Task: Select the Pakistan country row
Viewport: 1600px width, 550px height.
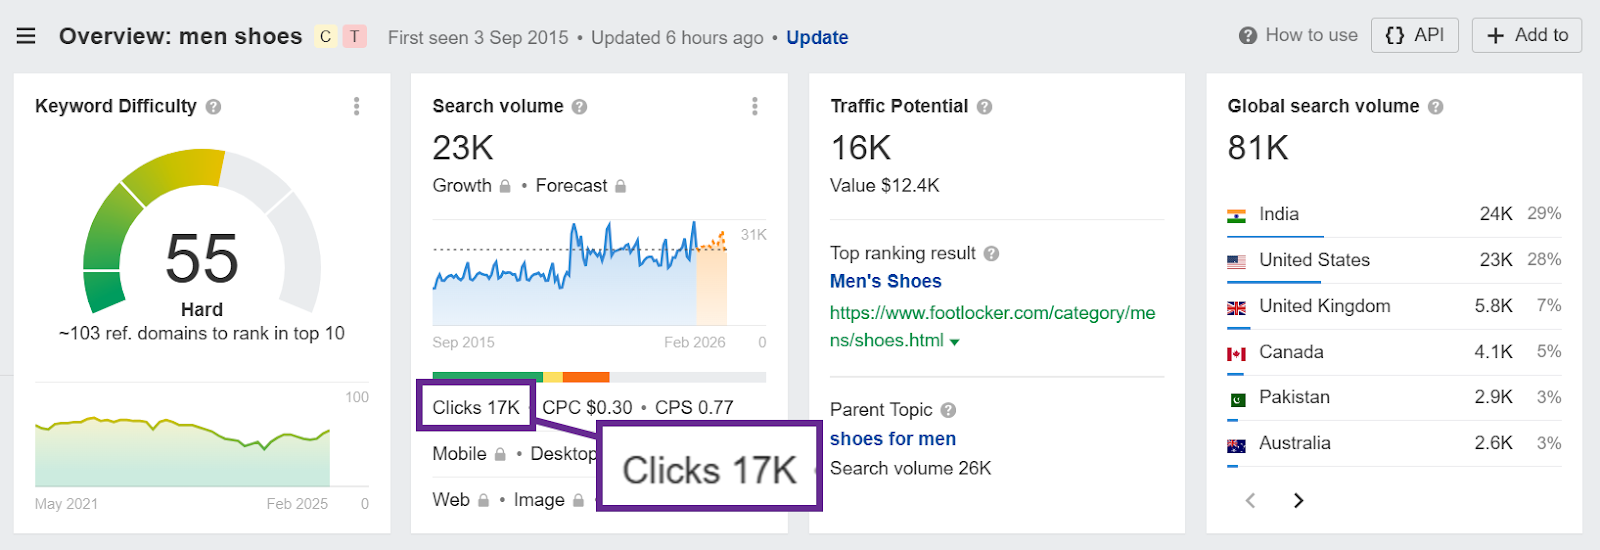Action: (x=1394, y=397)
